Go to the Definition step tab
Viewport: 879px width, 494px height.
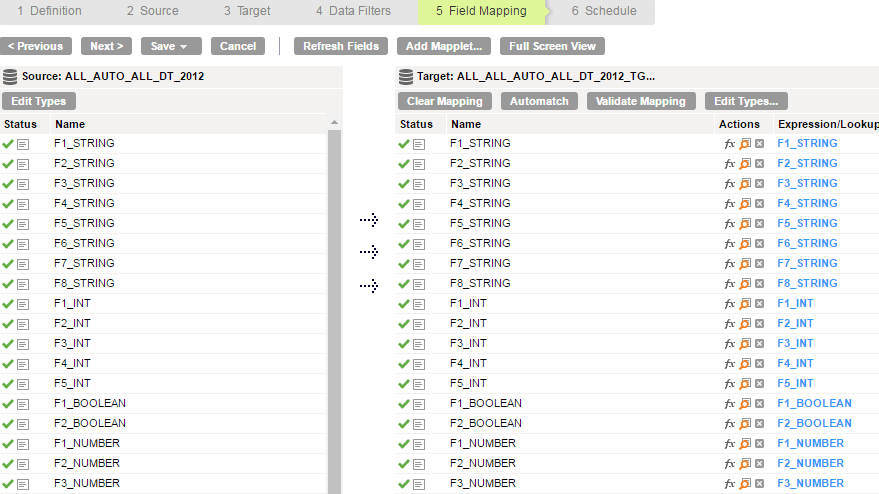click(49, 11)
